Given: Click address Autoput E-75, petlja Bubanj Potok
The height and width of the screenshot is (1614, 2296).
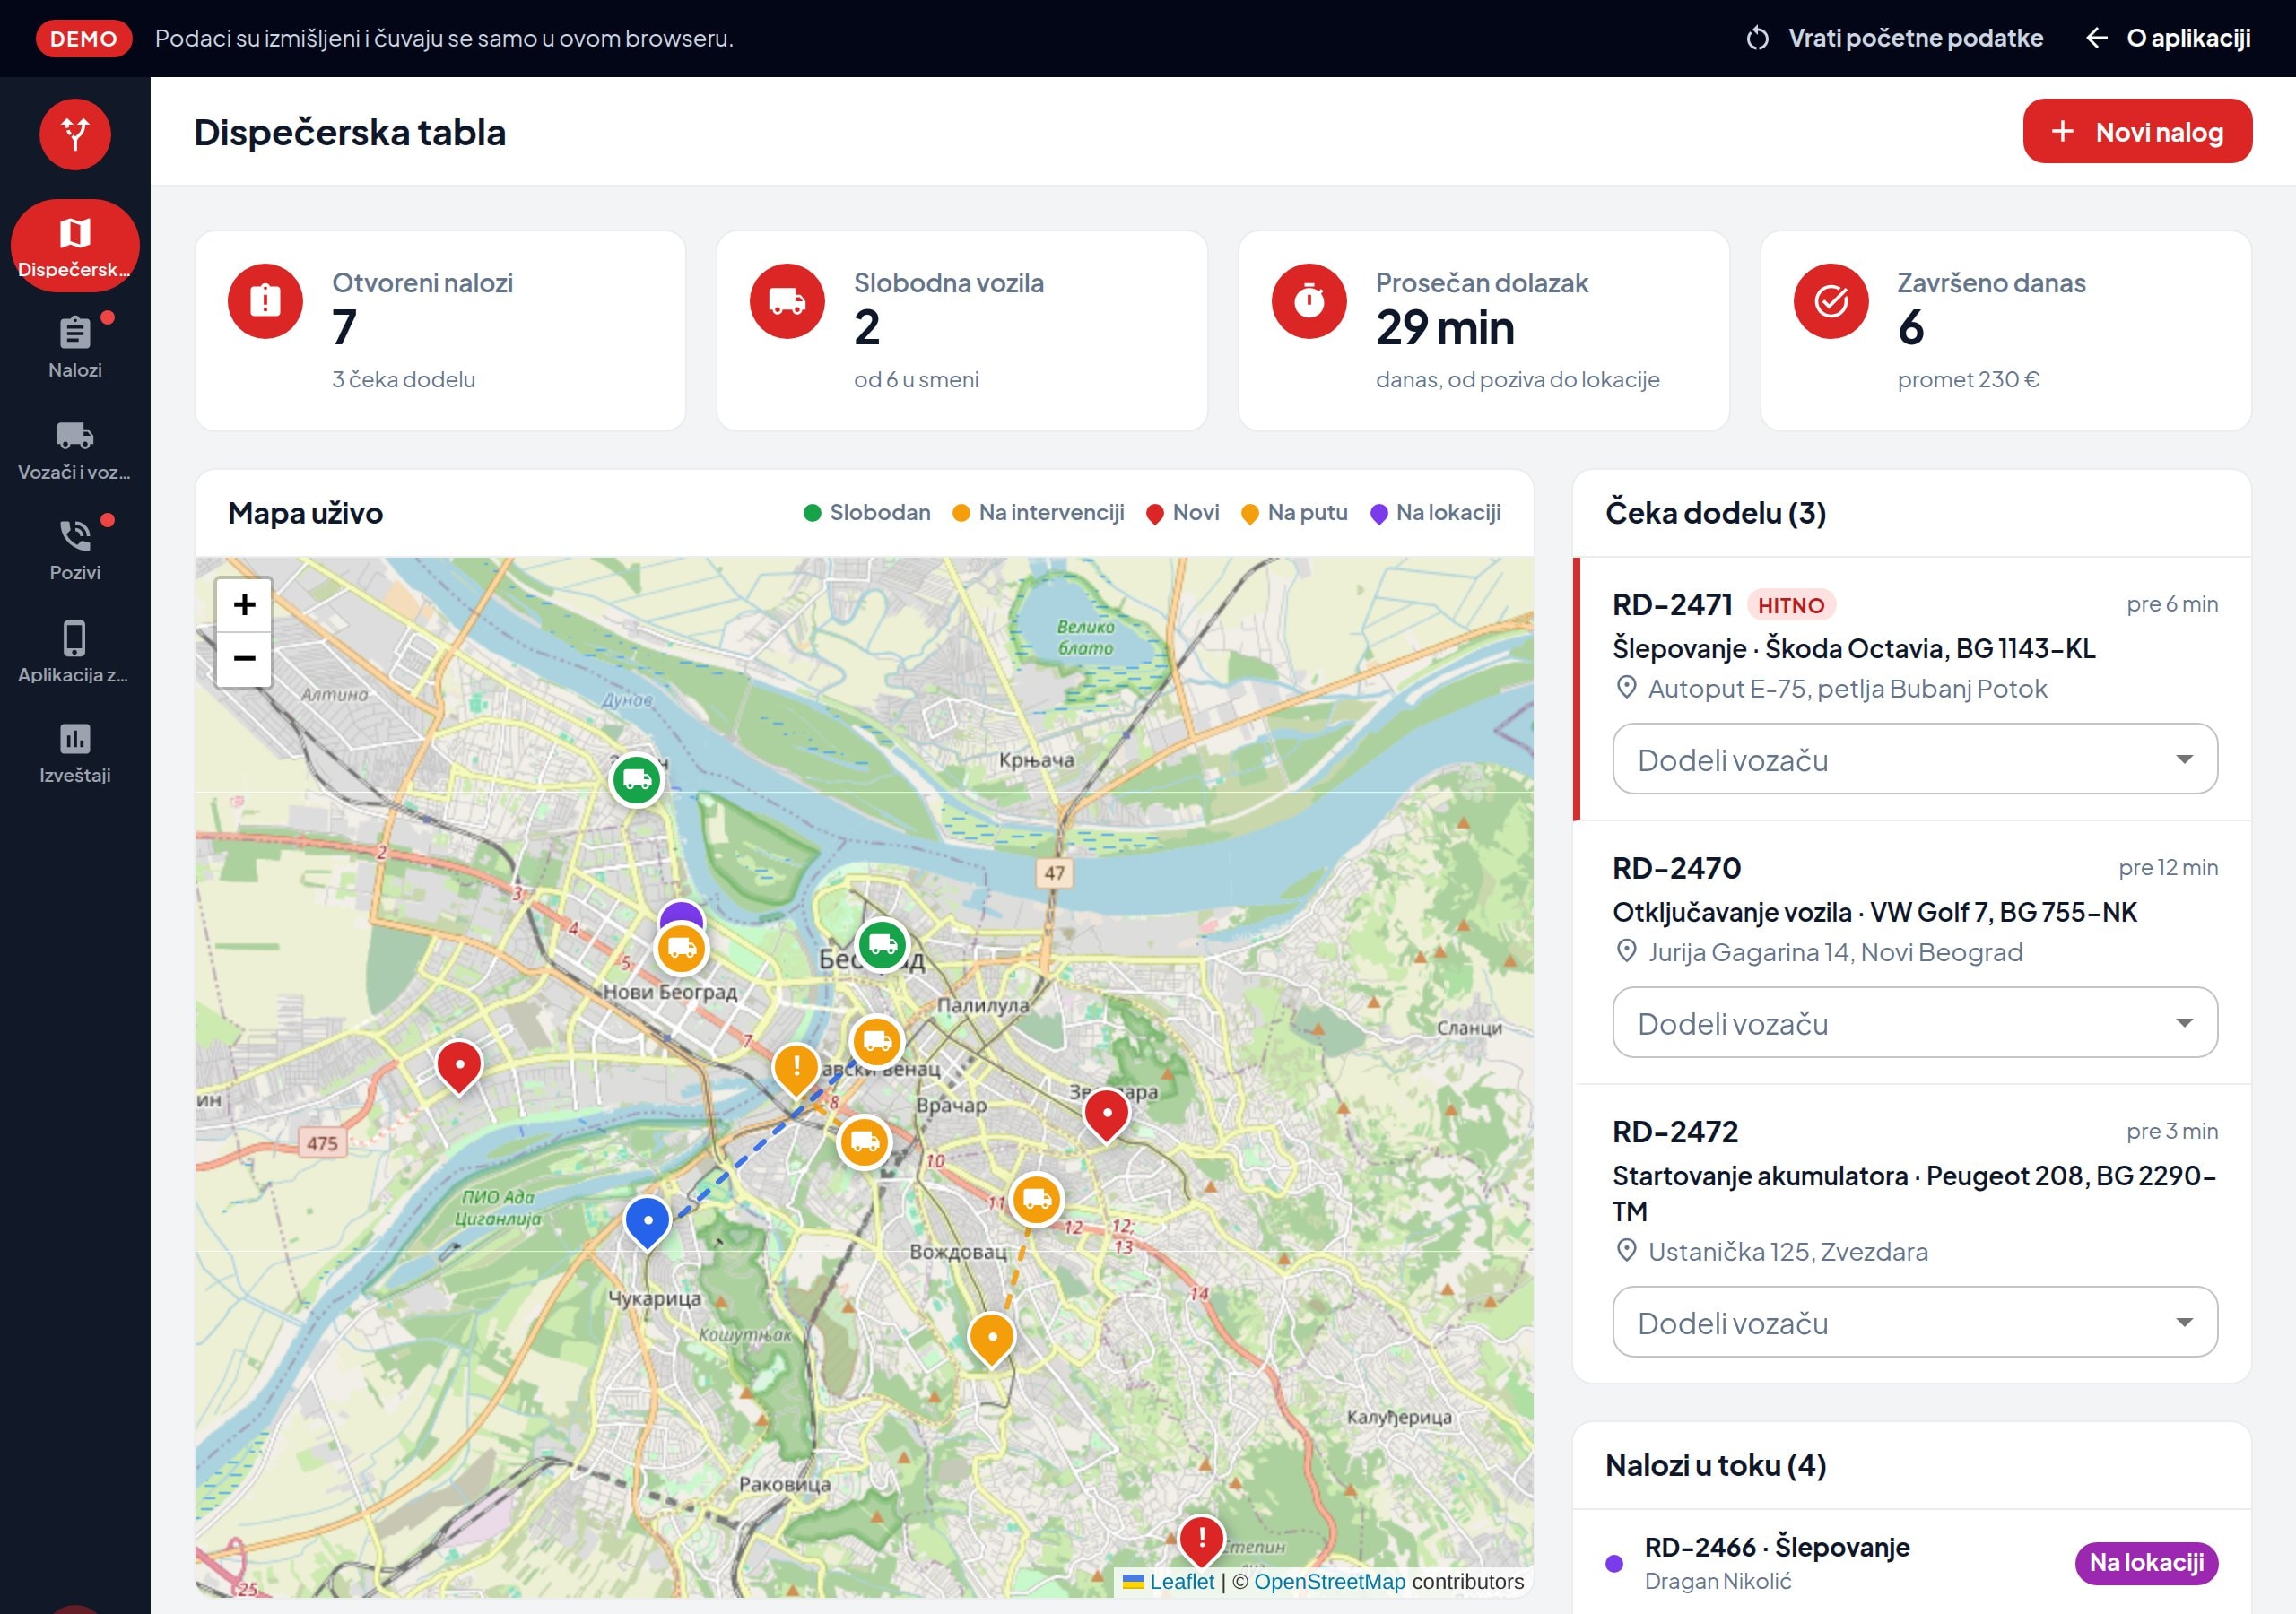Looking at the screenshot, I should [1846, 688].
